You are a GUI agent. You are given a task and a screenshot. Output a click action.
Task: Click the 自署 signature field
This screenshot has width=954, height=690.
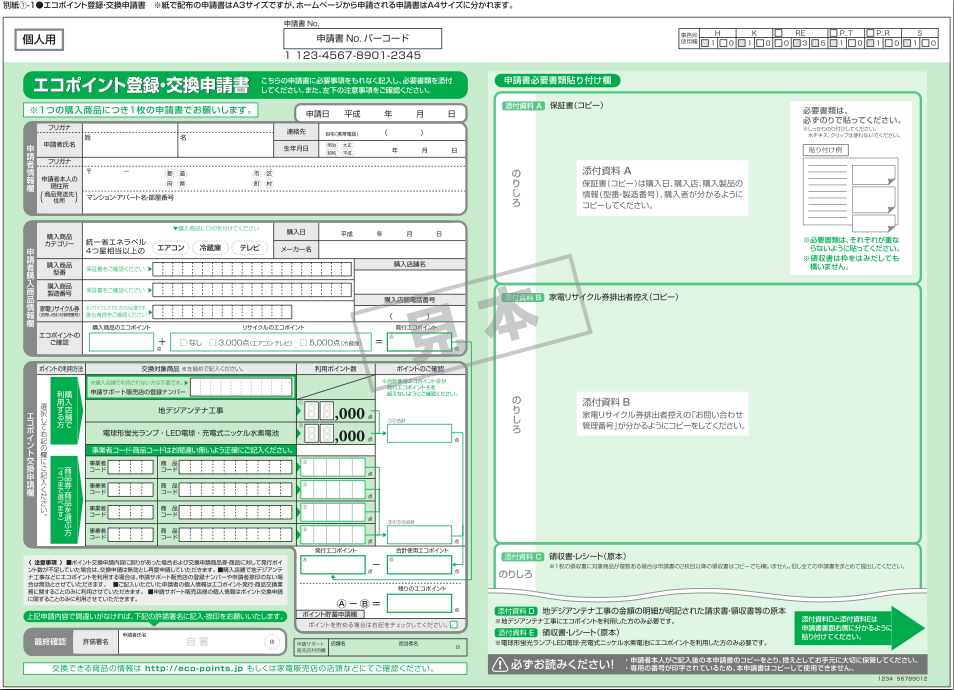(x=198, y=642)
